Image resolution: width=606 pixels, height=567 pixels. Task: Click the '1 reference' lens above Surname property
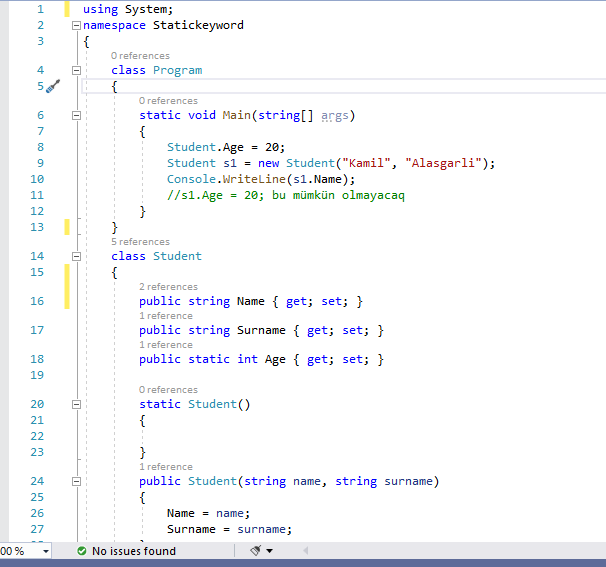[166, 316]
